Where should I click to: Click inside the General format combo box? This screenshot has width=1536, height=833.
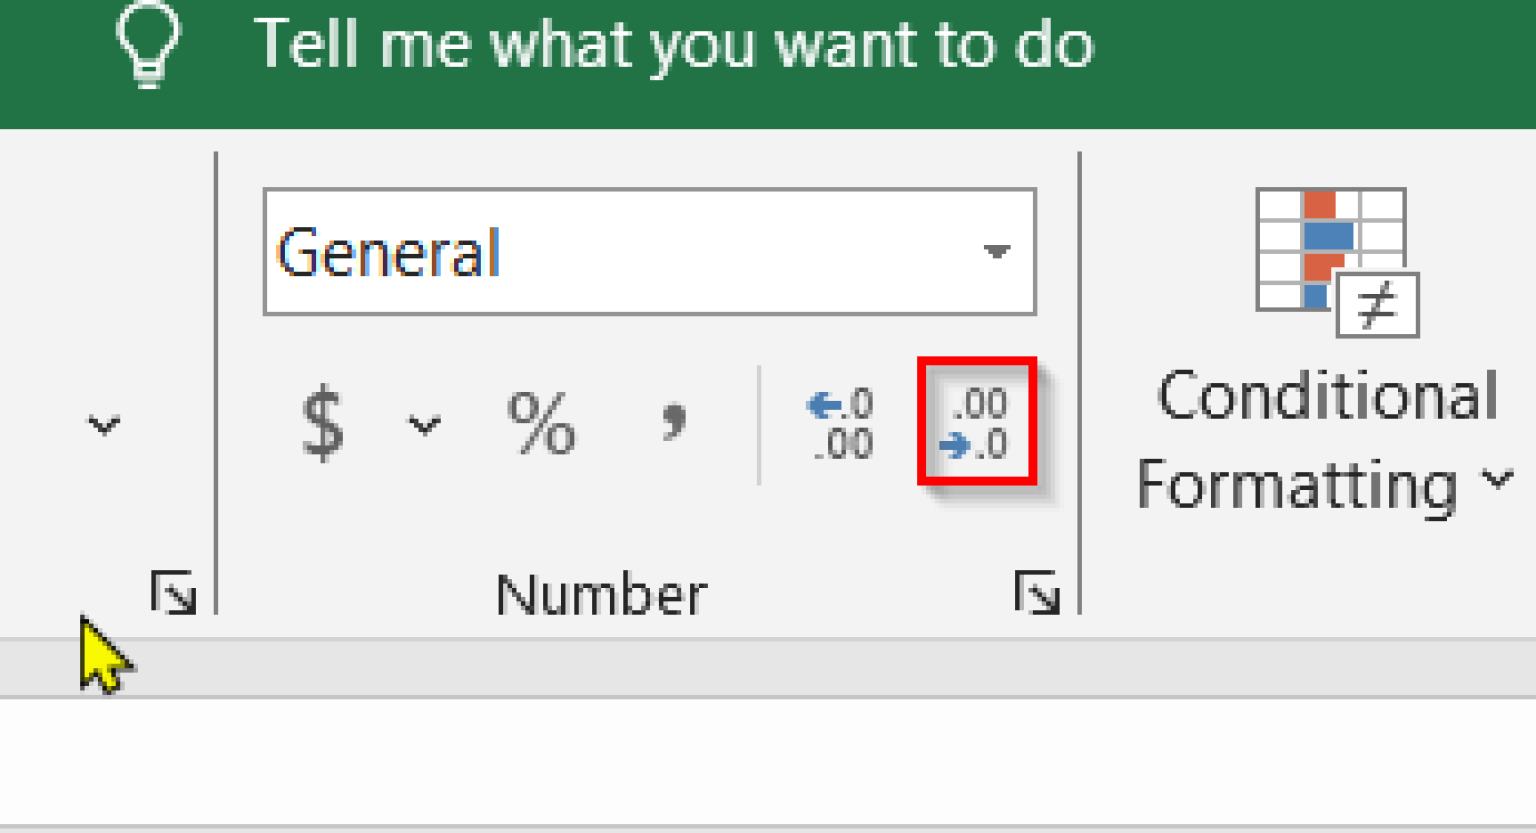pos(600,252)
